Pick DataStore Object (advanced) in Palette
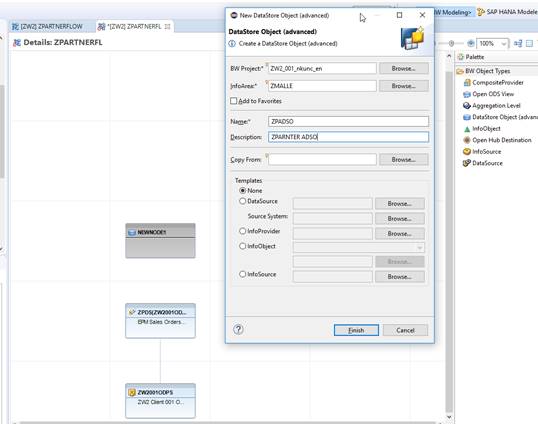This screenshot has height=424, width=538. pyautogui.click(x=500, y=117)
